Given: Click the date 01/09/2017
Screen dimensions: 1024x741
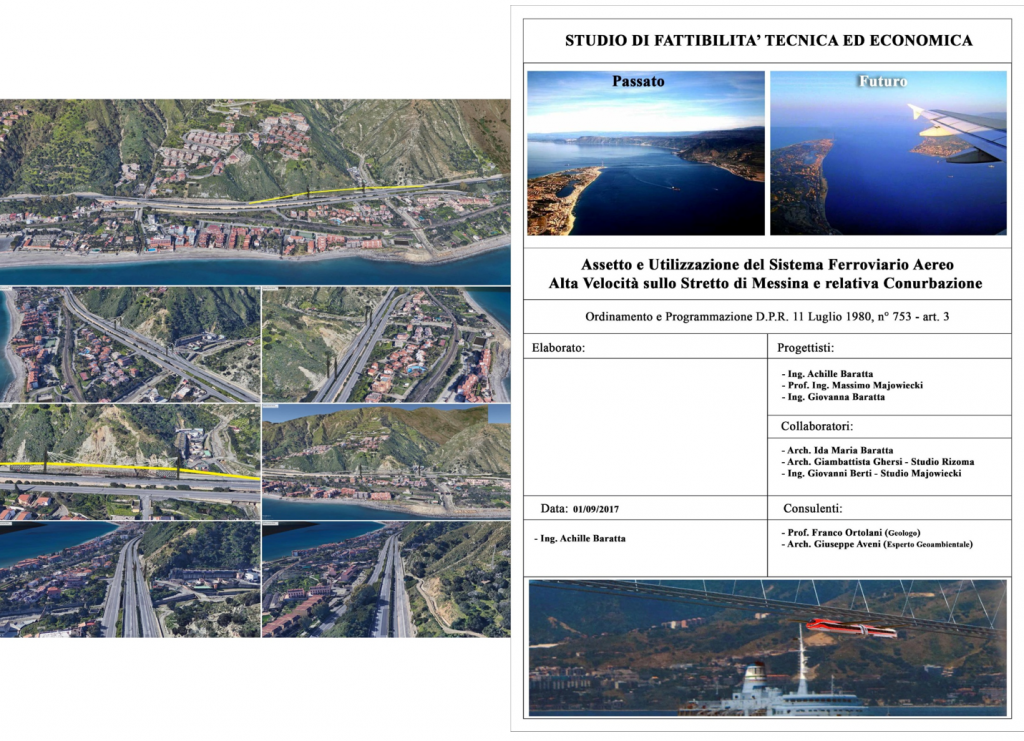Looking at the screenshot, I should pos(602,508).
